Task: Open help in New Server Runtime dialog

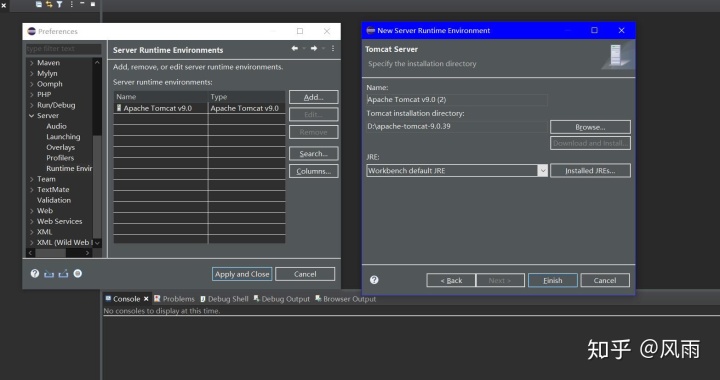Action: coord(374,280)
